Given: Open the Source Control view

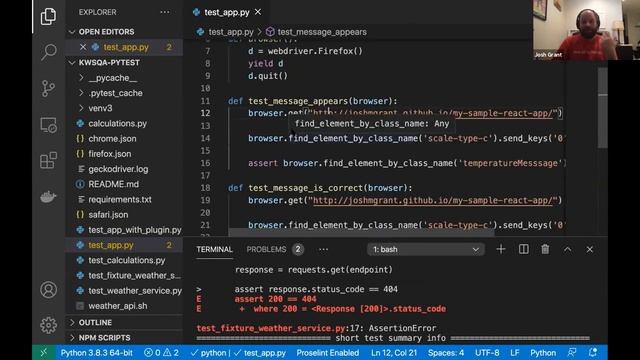Looking at the screenshot, I should pos(48,88).
